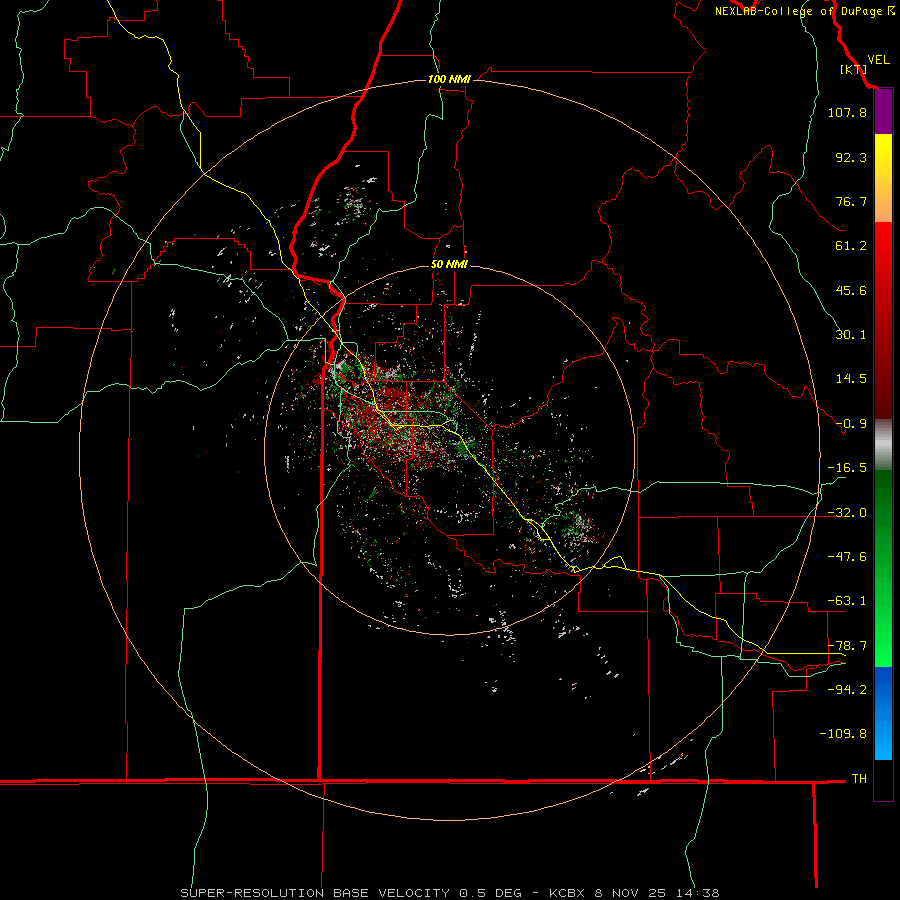Select the 14.5 legend value

coord(851,379)
